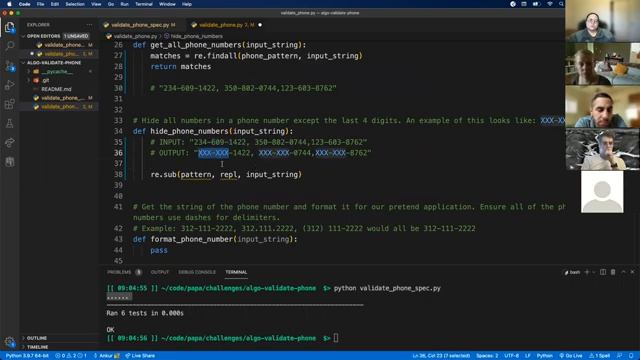
Task: Click the 1 UNSAVED badge in Open Editors
Action: 76,36
